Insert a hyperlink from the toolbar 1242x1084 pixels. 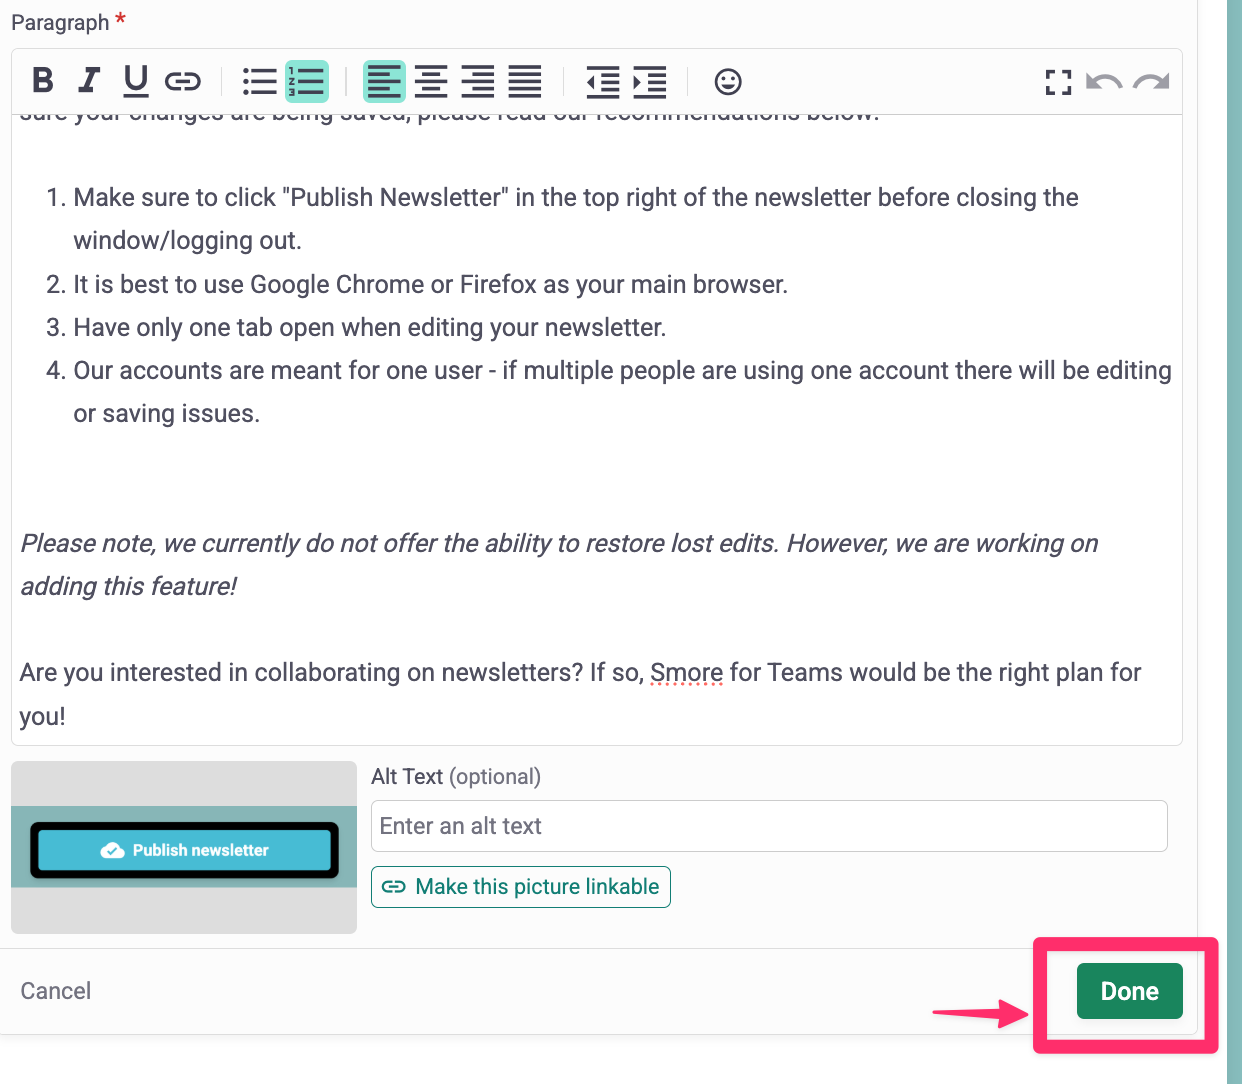(183, 81)
